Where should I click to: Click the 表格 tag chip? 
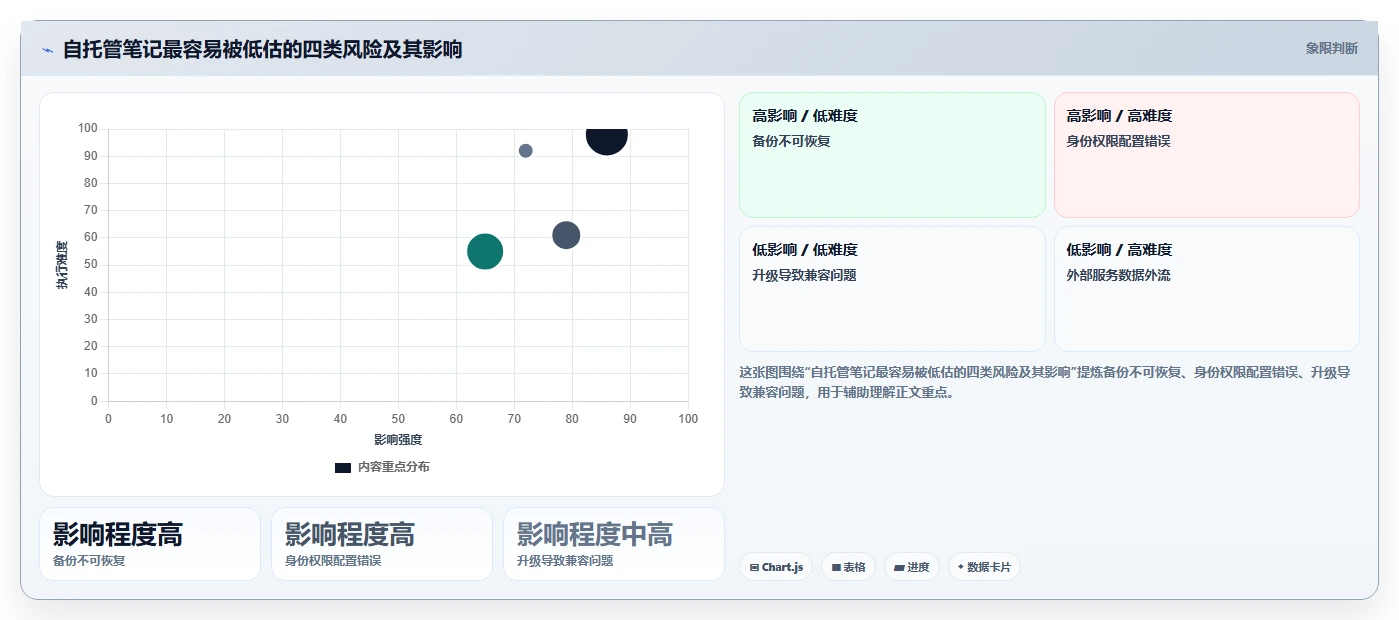pos(848,567)
